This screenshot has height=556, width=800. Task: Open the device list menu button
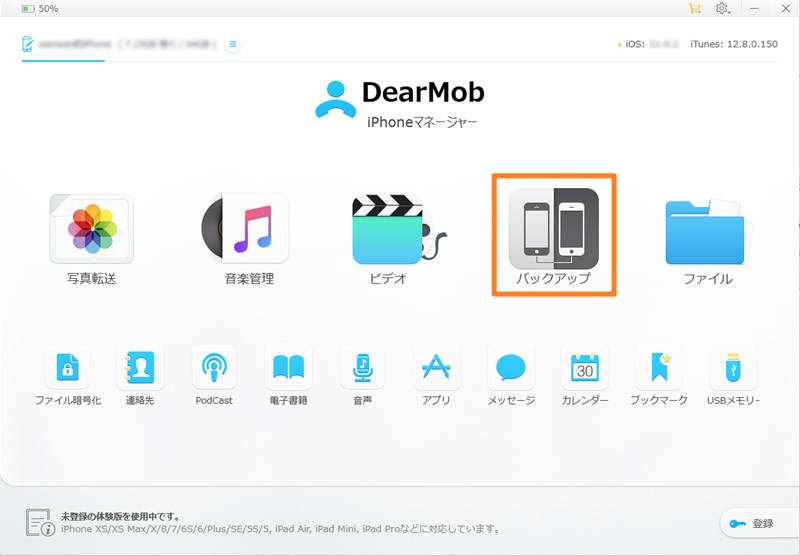(x=233, y=44)
